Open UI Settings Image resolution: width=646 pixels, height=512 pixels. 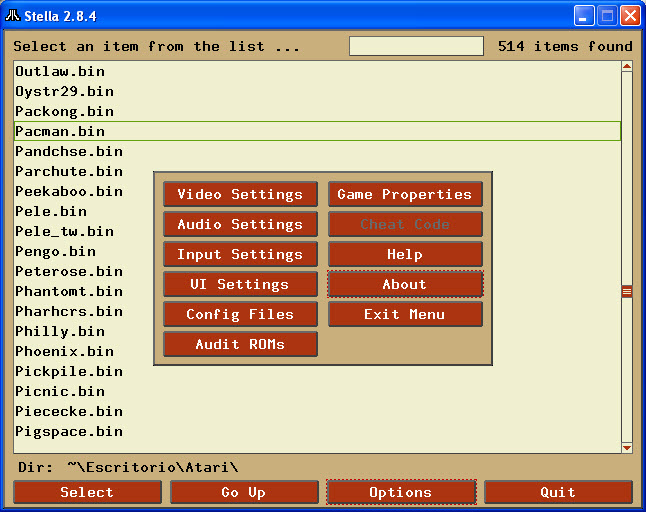240,284
